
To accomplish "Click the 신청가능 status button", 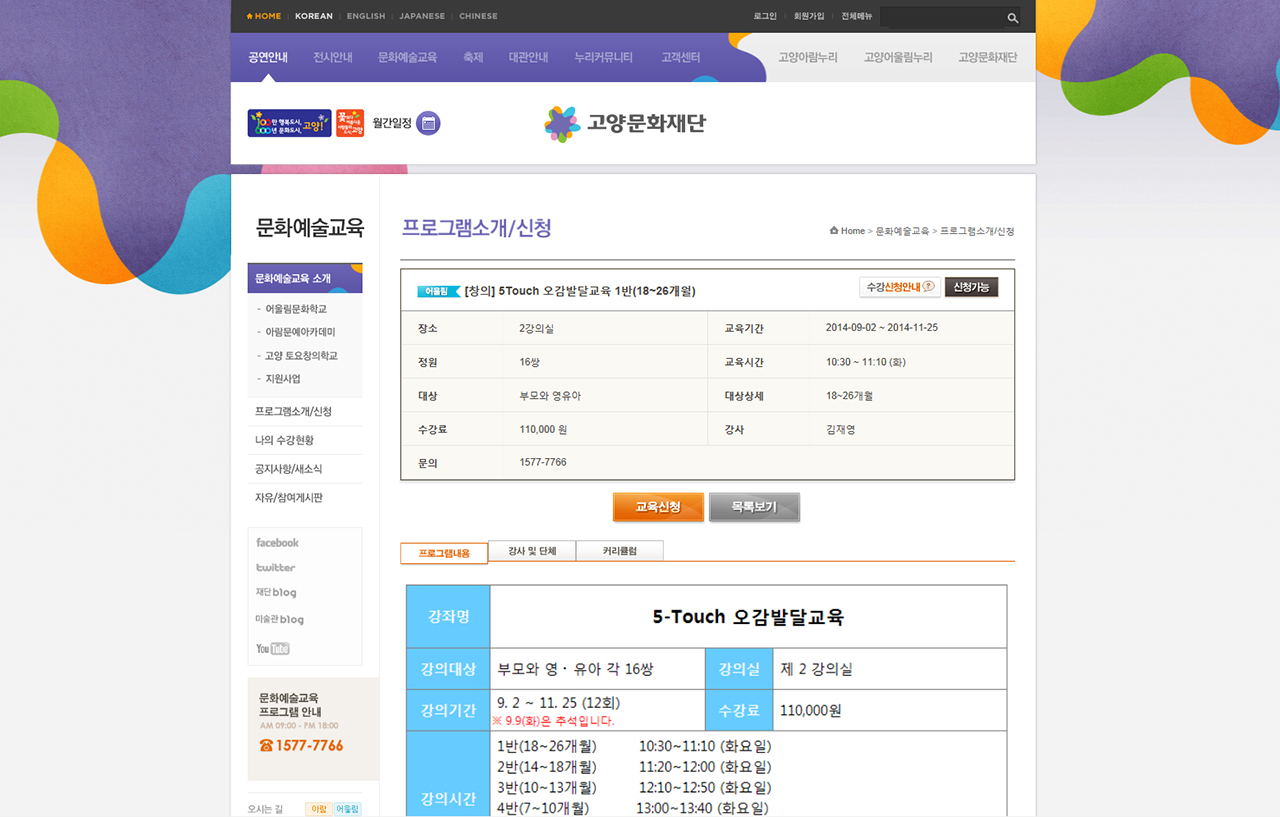I will tap(971, 287).
